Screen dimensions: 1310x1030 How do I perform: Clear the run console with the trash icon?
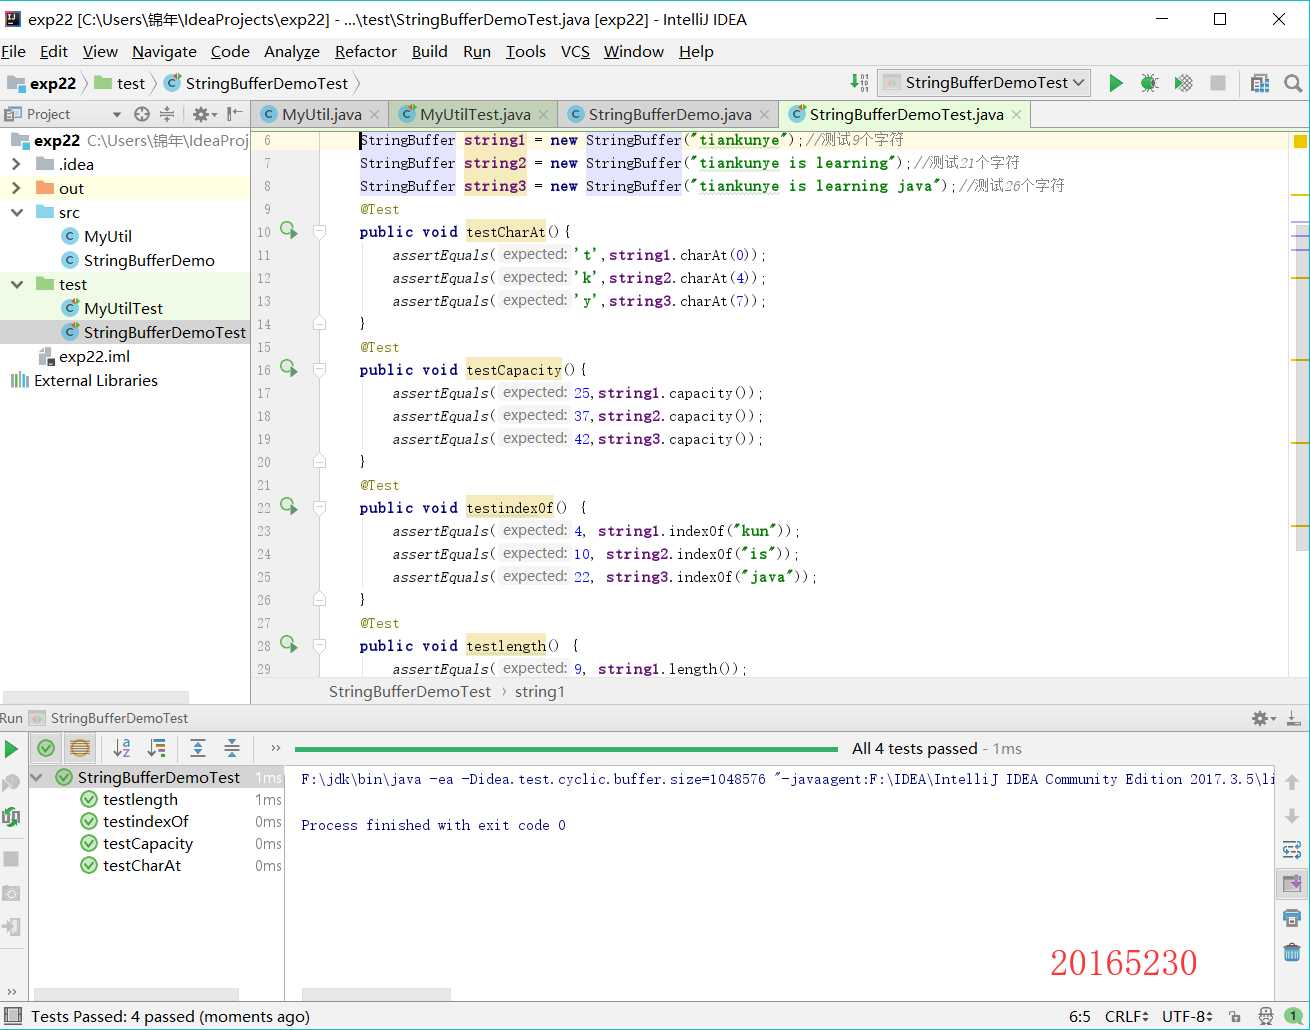click(1292, 951)
